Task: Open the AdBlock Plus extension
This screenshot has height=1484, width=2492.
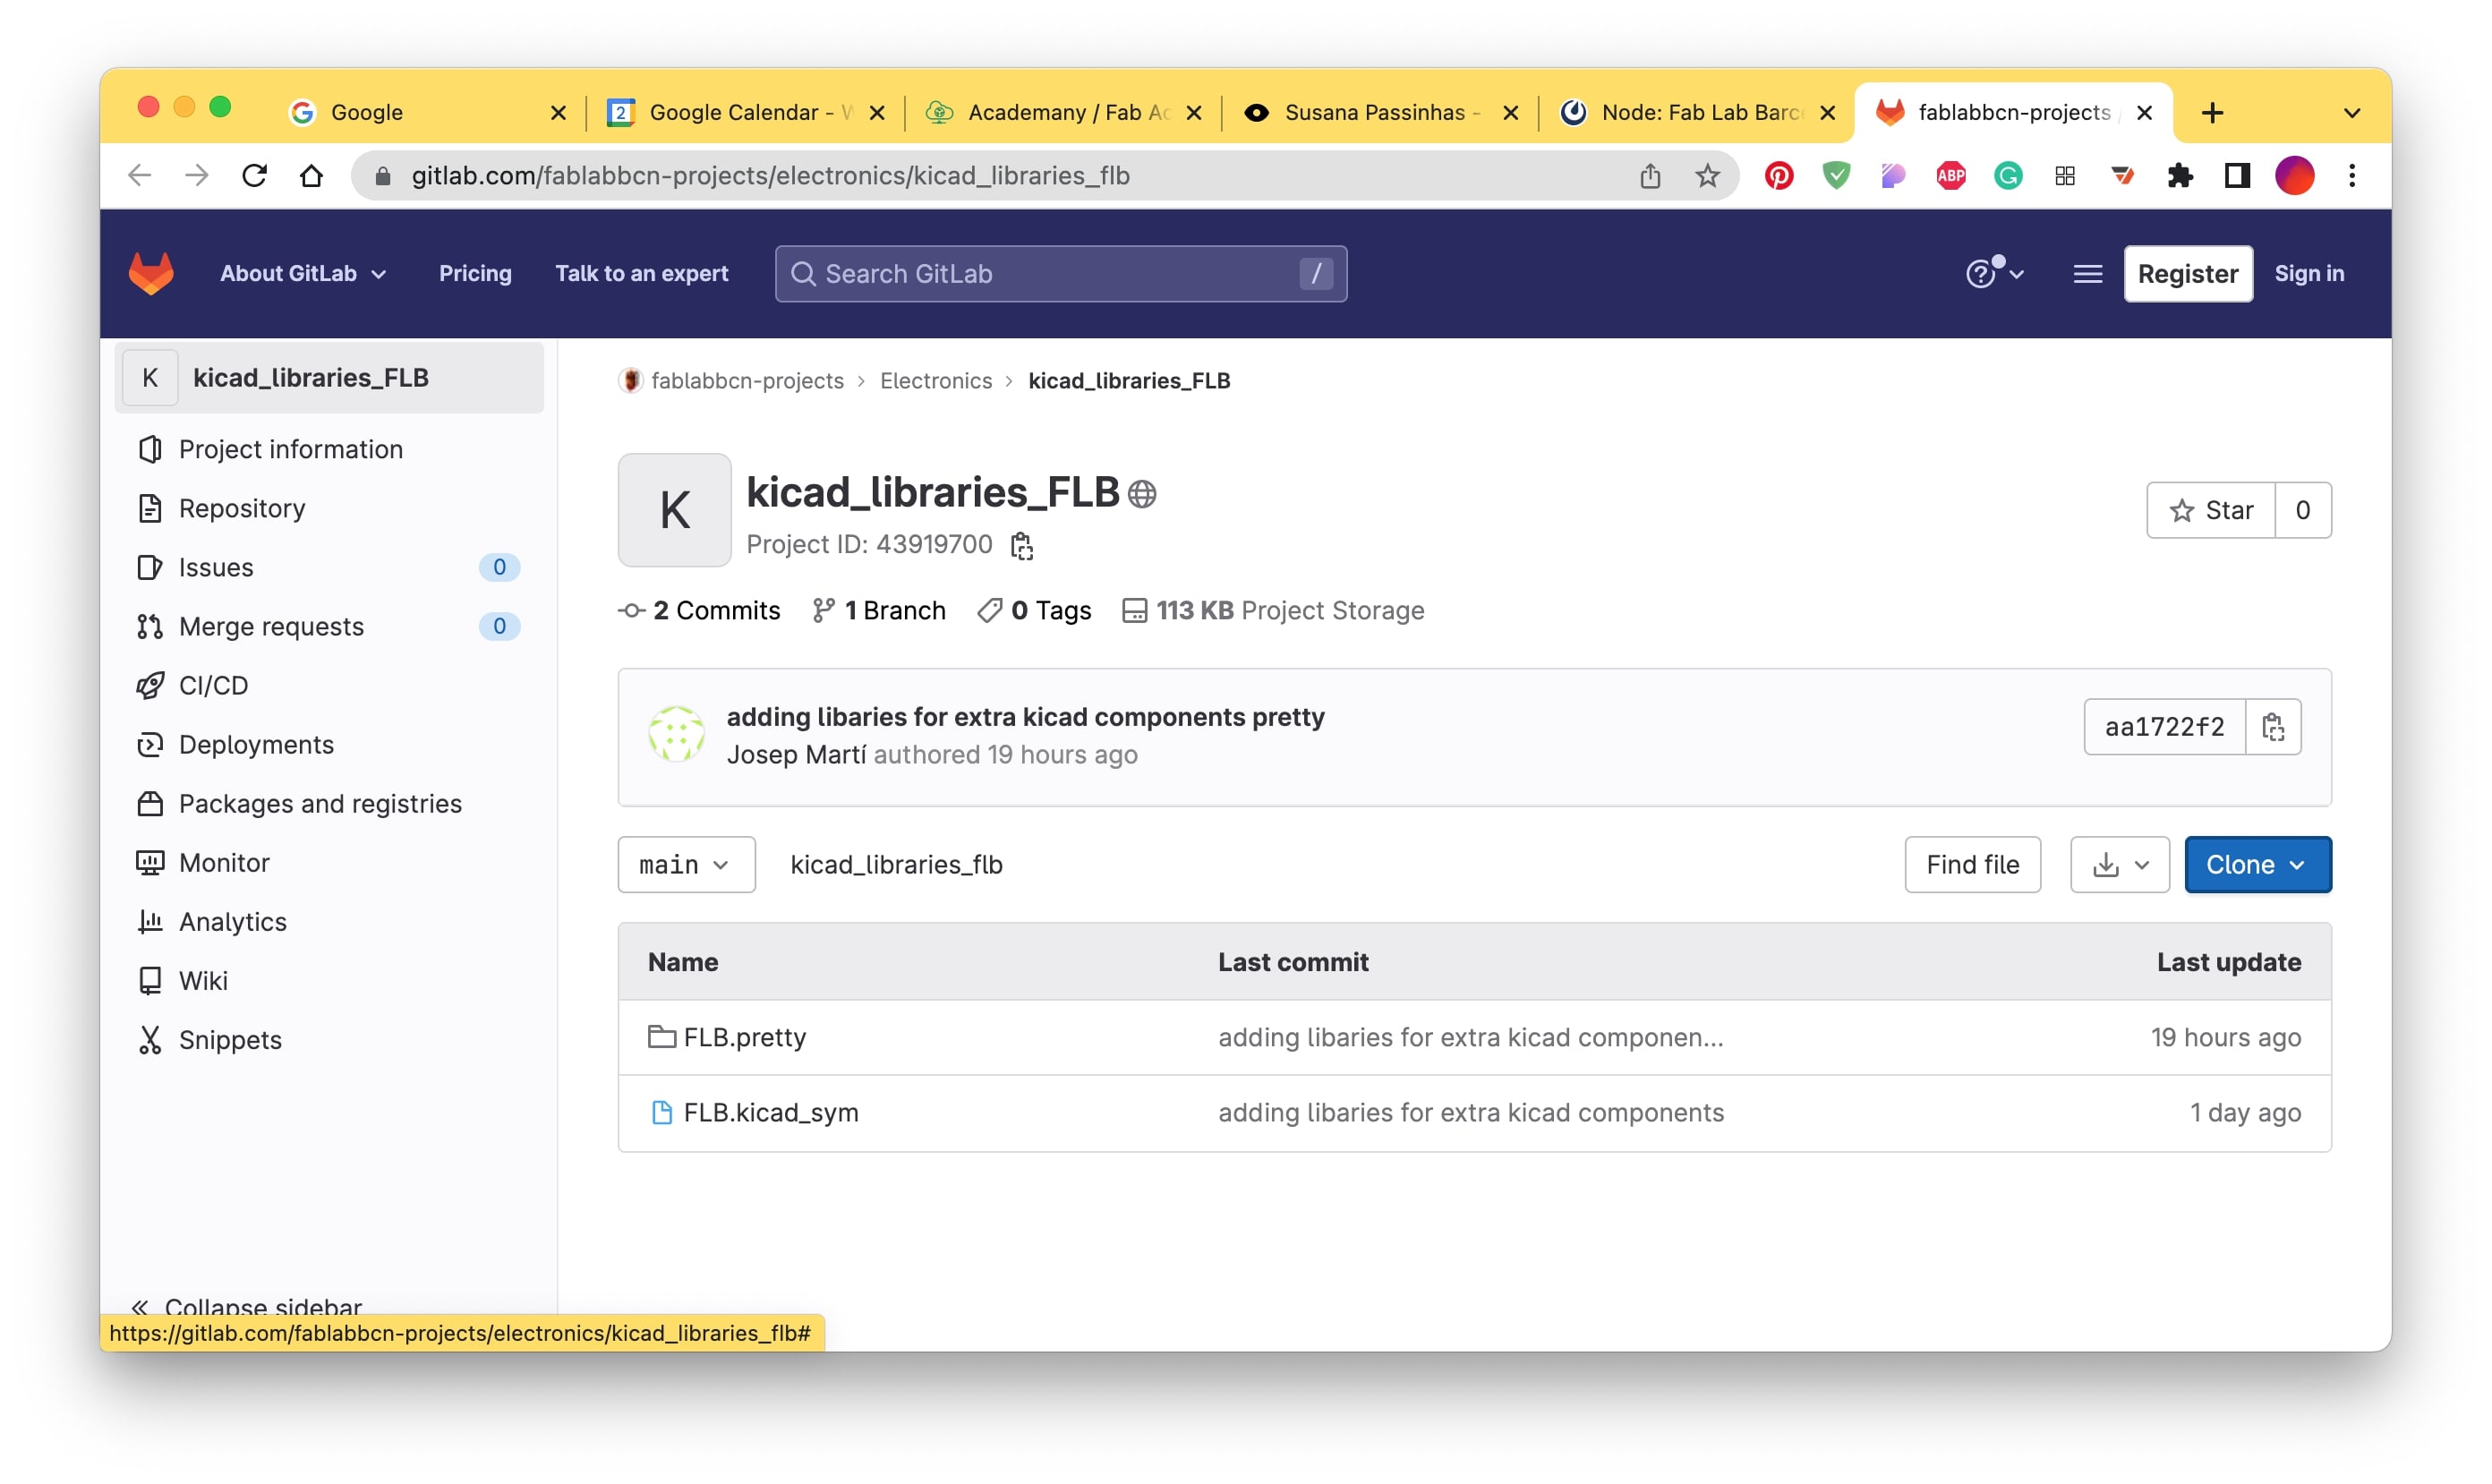Action: coord(1950,176)
